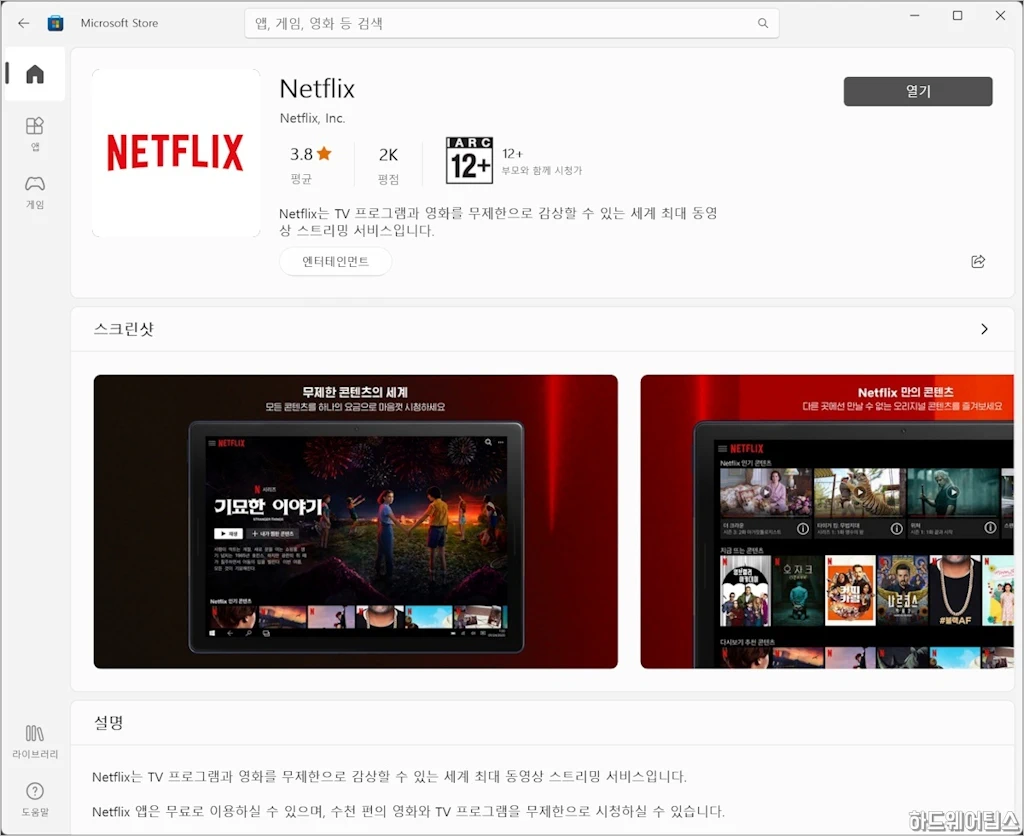This screenshot has height=836, width=1024.
Task: Close the Microsoft Store window
Action: pyautogui.click(x=1000, y=16)
